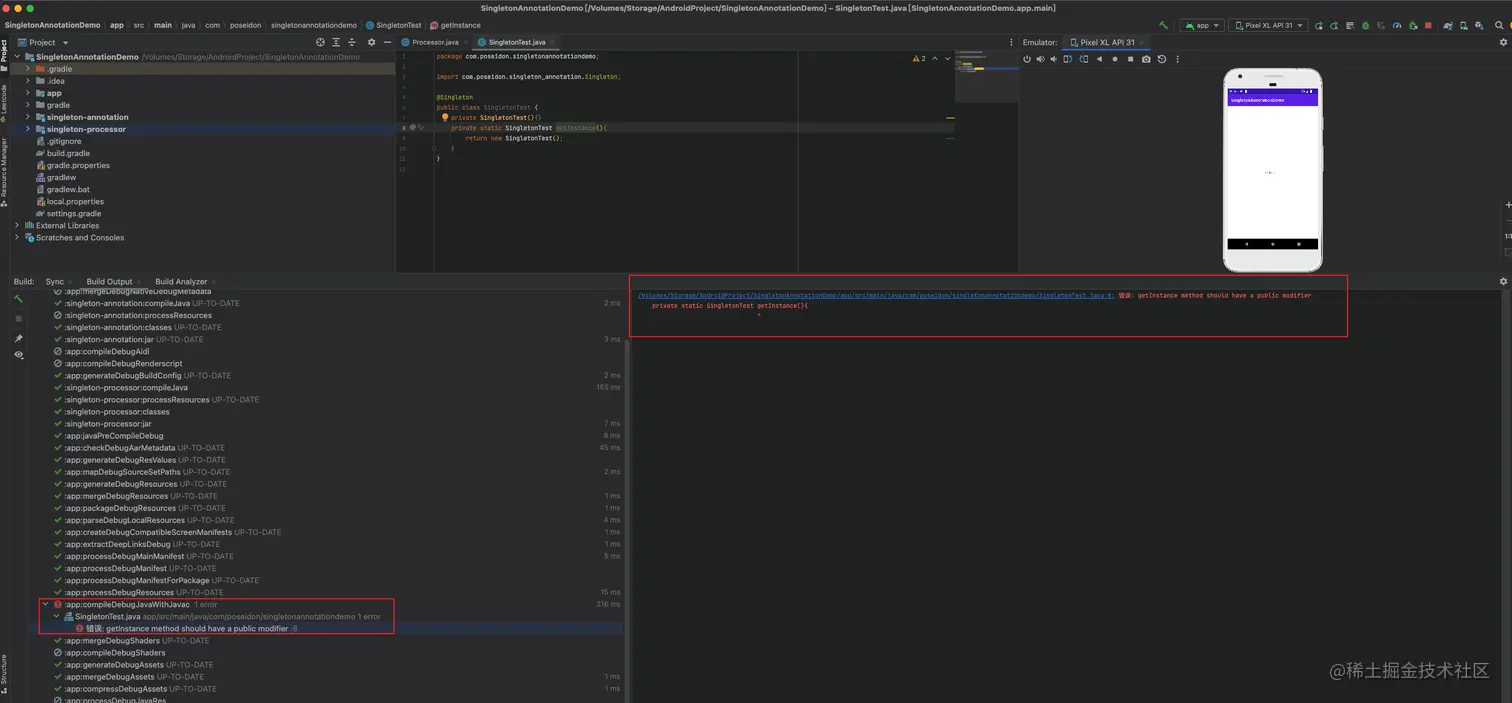Click the red Stop app icon
This screenshot has height=703, width=1512.
[1428, 25]
